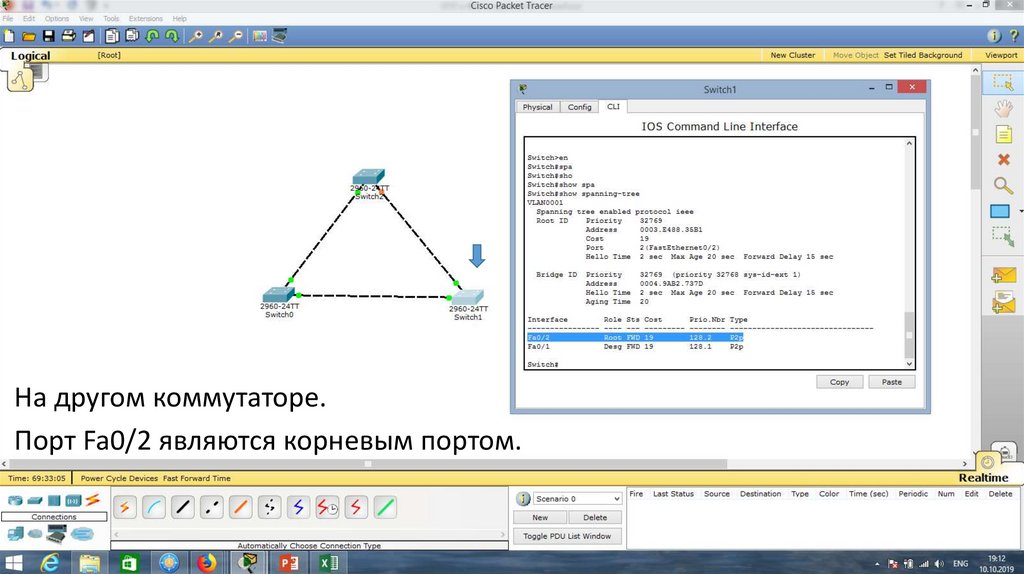Open the custom devices dialog icon
This screenshot has height=574, width=1024.
tap(280, 36)
